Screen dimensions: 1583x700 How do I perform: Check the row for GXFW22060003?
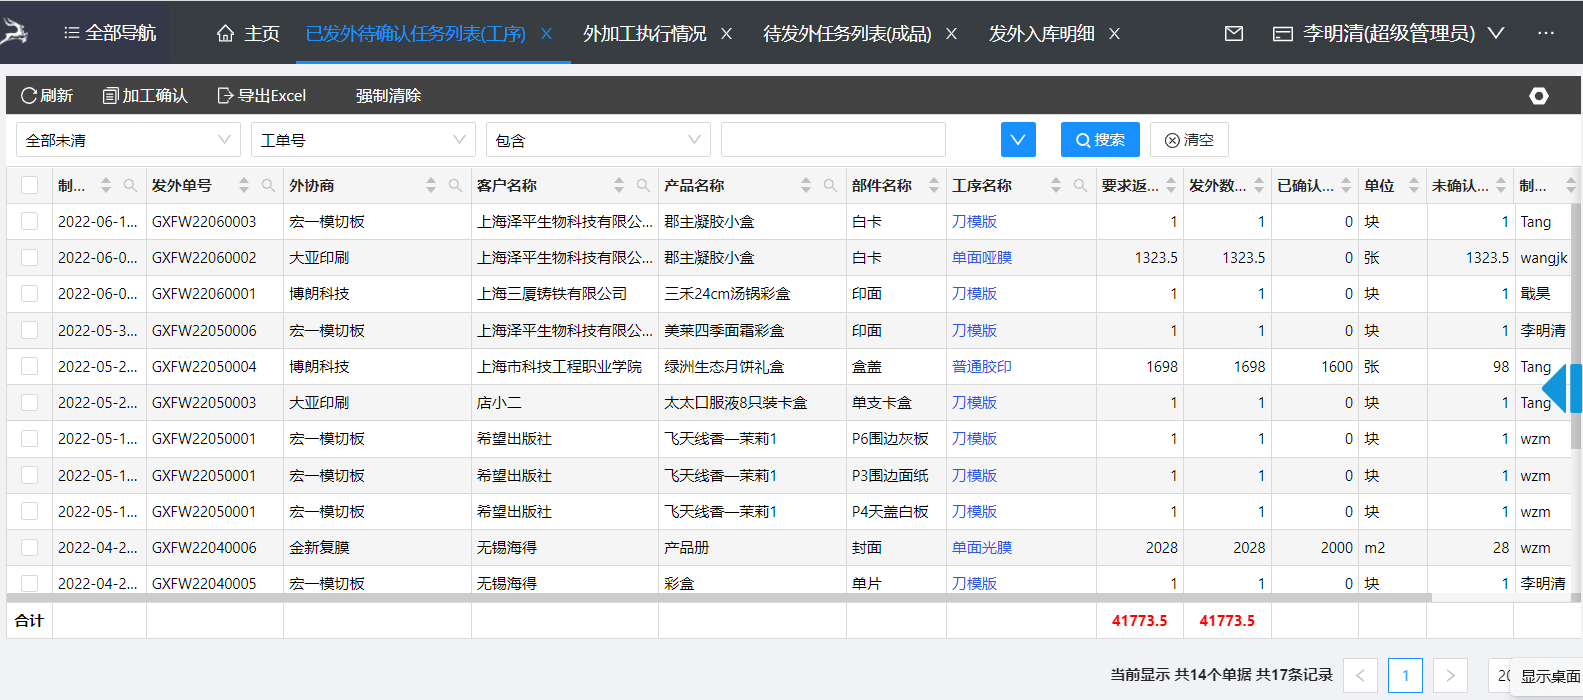29,222
